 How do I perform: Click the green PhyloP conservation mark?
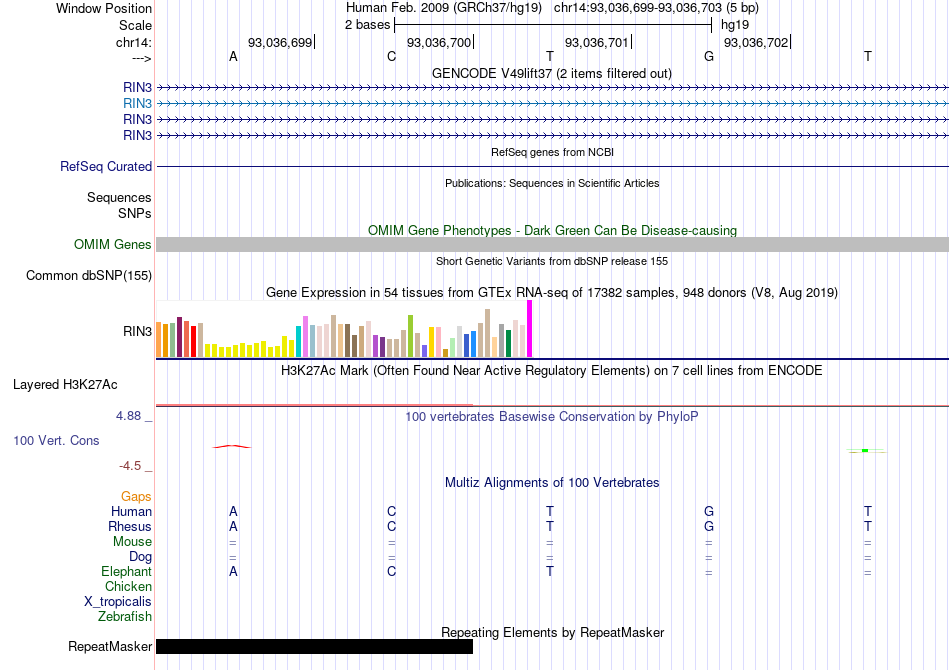(x=866, y=451)
